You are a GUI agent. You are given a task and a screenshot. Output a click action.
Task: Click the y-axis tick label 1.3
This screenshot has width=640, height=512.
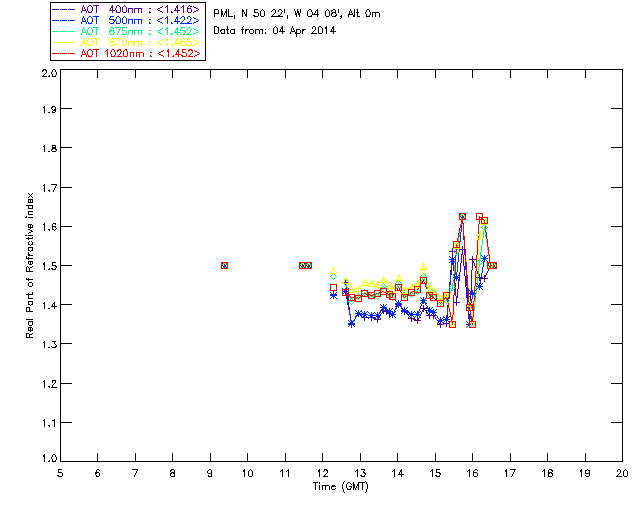point(49,344)
